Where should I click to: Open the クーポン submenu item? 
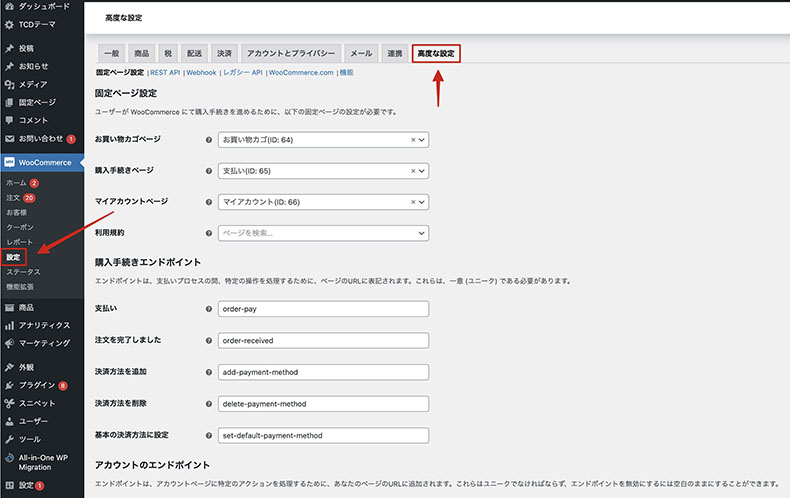coord(20,227)
